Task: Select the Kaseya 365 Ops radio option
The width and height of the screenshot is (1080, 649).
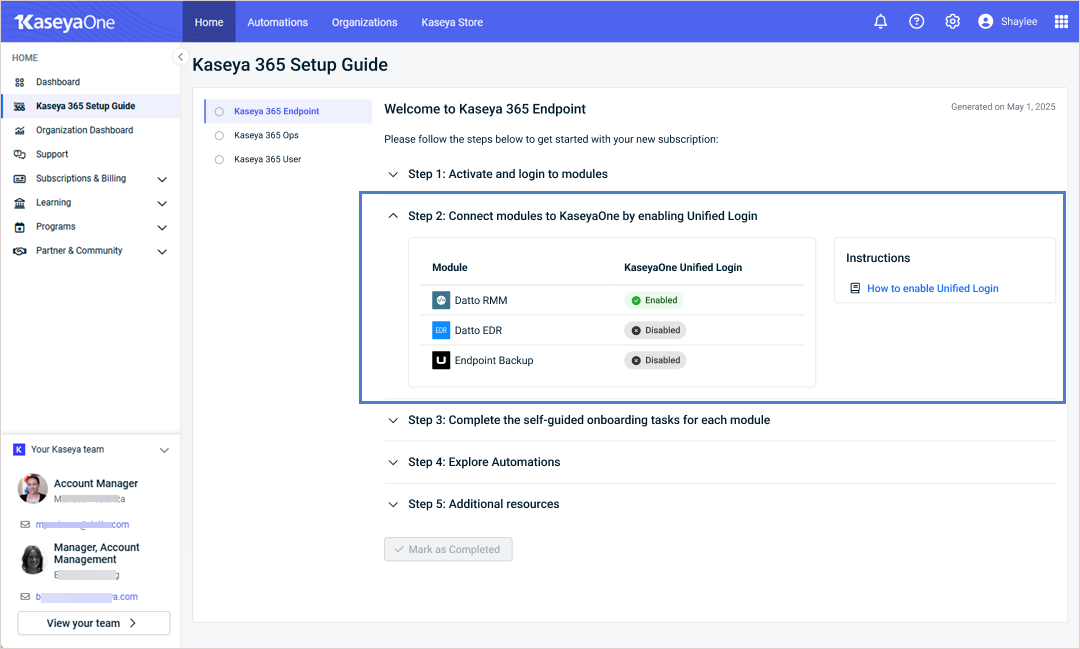Action: (219, 135)
